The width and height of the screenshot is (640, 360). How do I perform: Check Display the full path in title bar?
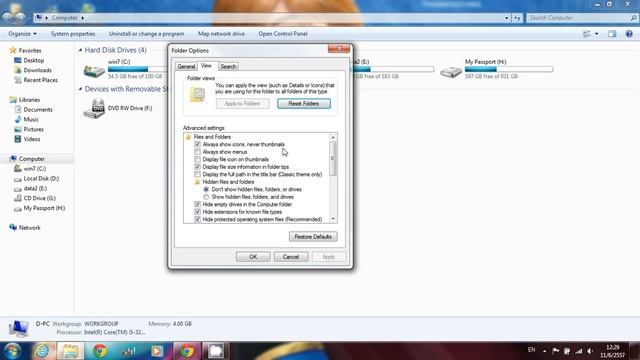pos(198,174)
